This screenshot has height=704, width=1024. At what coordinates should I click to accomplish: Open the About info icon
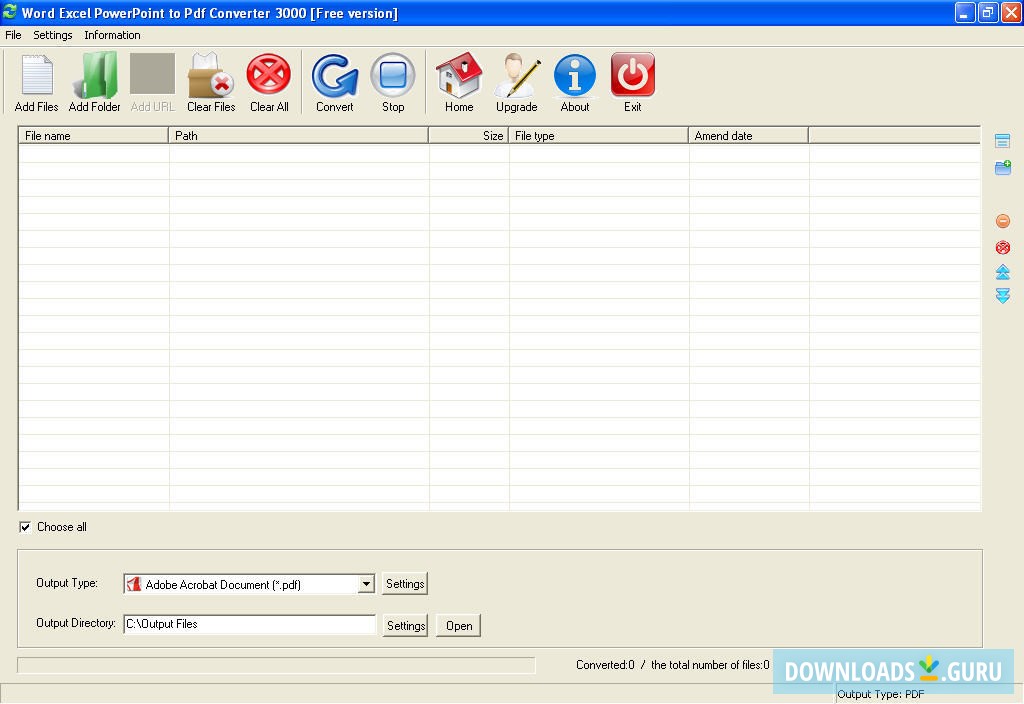point(575,74)
